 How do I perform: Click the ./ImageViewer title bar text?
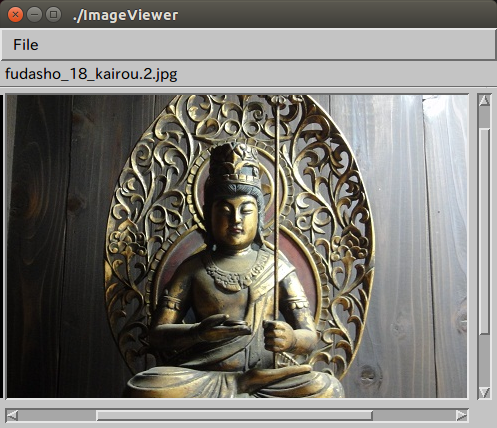click(125, 15)
